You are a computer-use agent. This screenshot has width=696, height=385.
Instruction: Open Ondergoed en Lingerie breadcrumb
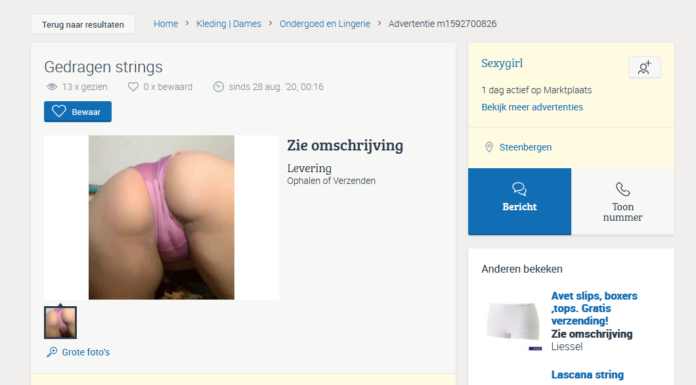tap(324, 24)
